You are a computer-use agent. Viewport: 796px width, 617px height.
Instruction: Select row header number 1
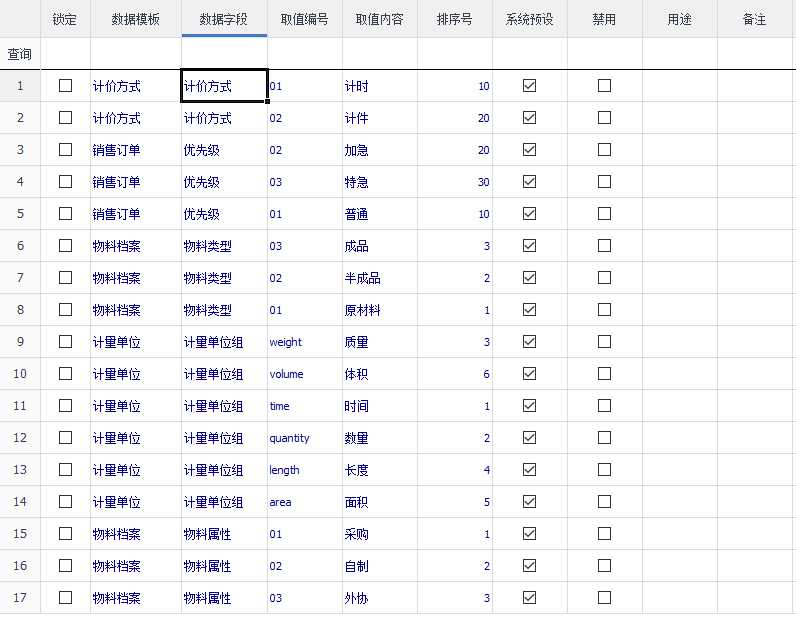(20, 85)
